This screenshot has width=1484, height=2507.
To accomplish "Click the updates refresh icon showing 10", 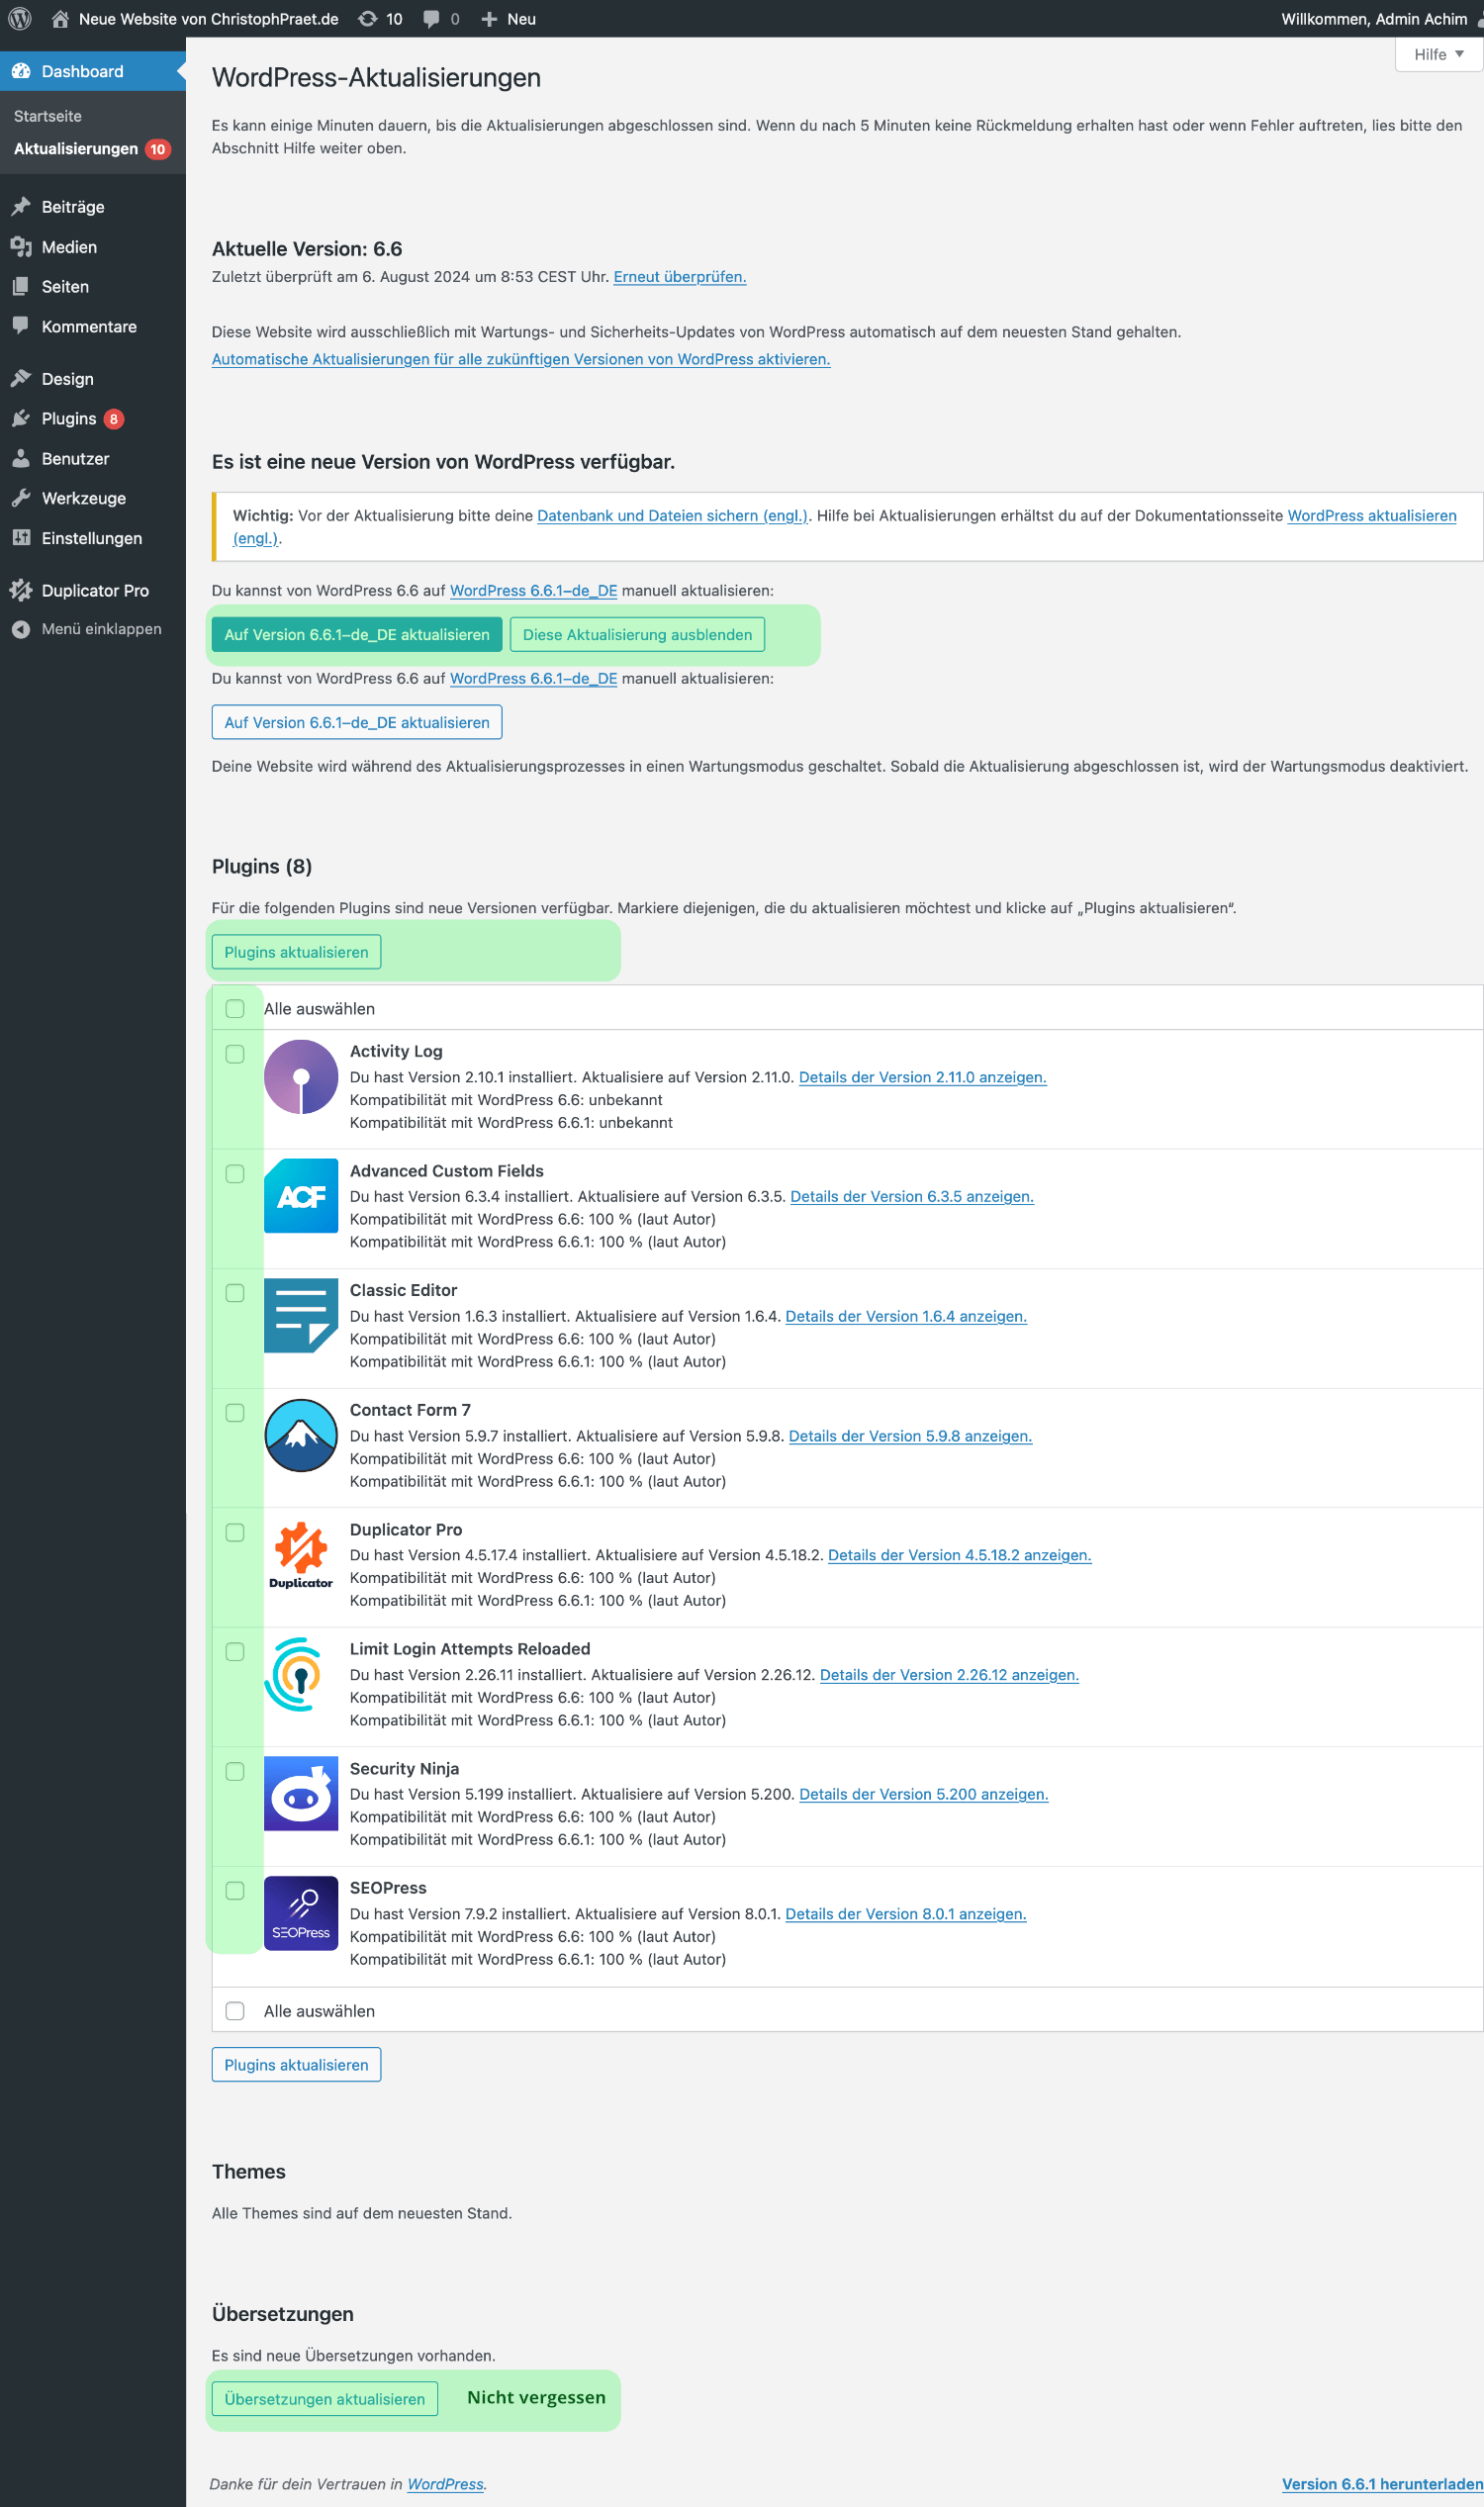I will pyautogui.click(x=368, y=19).
